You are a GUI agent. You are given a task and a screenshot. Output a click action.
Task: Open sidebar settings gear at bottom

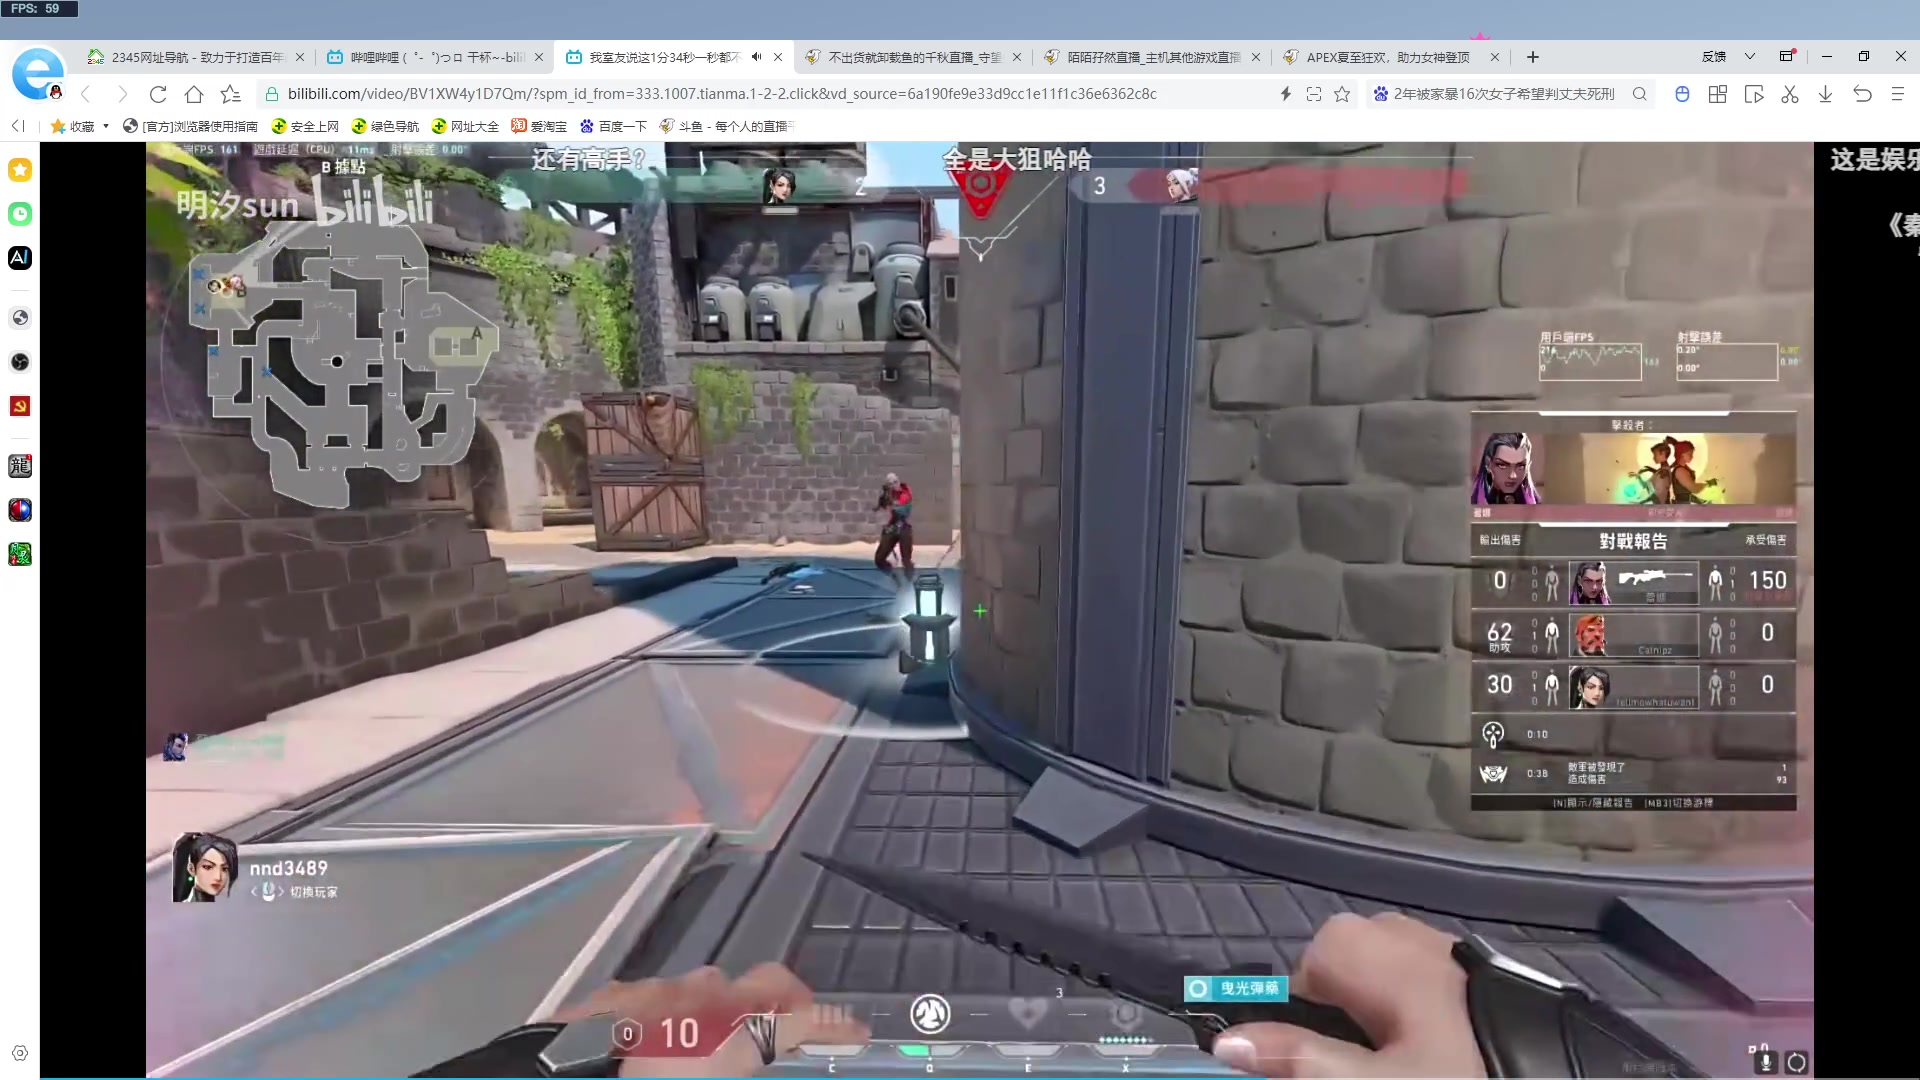click(20, 1053)
